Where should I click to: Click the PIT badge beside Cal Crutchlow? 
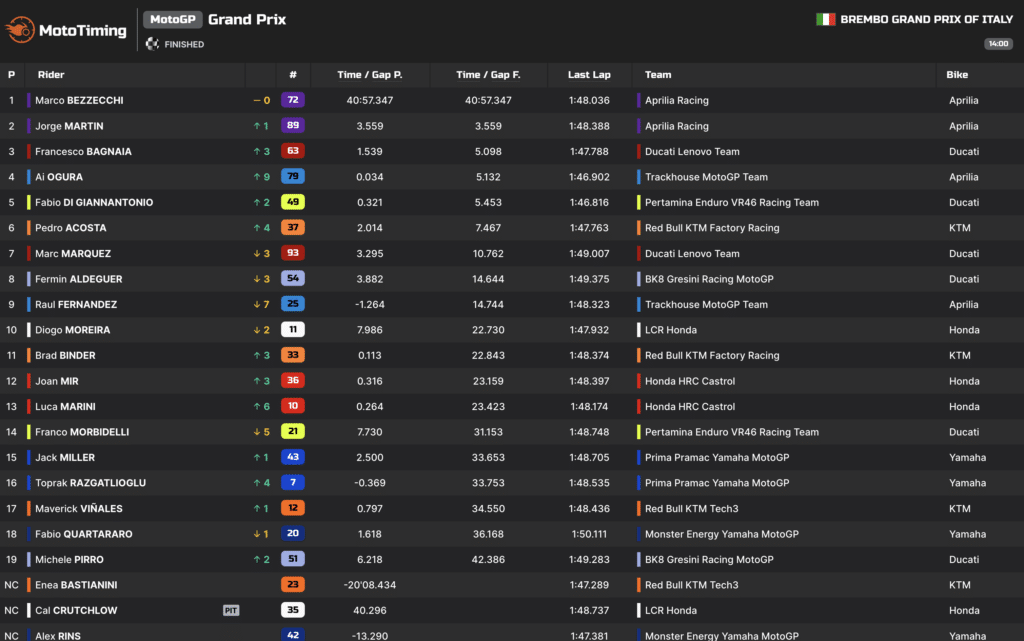pos(231,610)
